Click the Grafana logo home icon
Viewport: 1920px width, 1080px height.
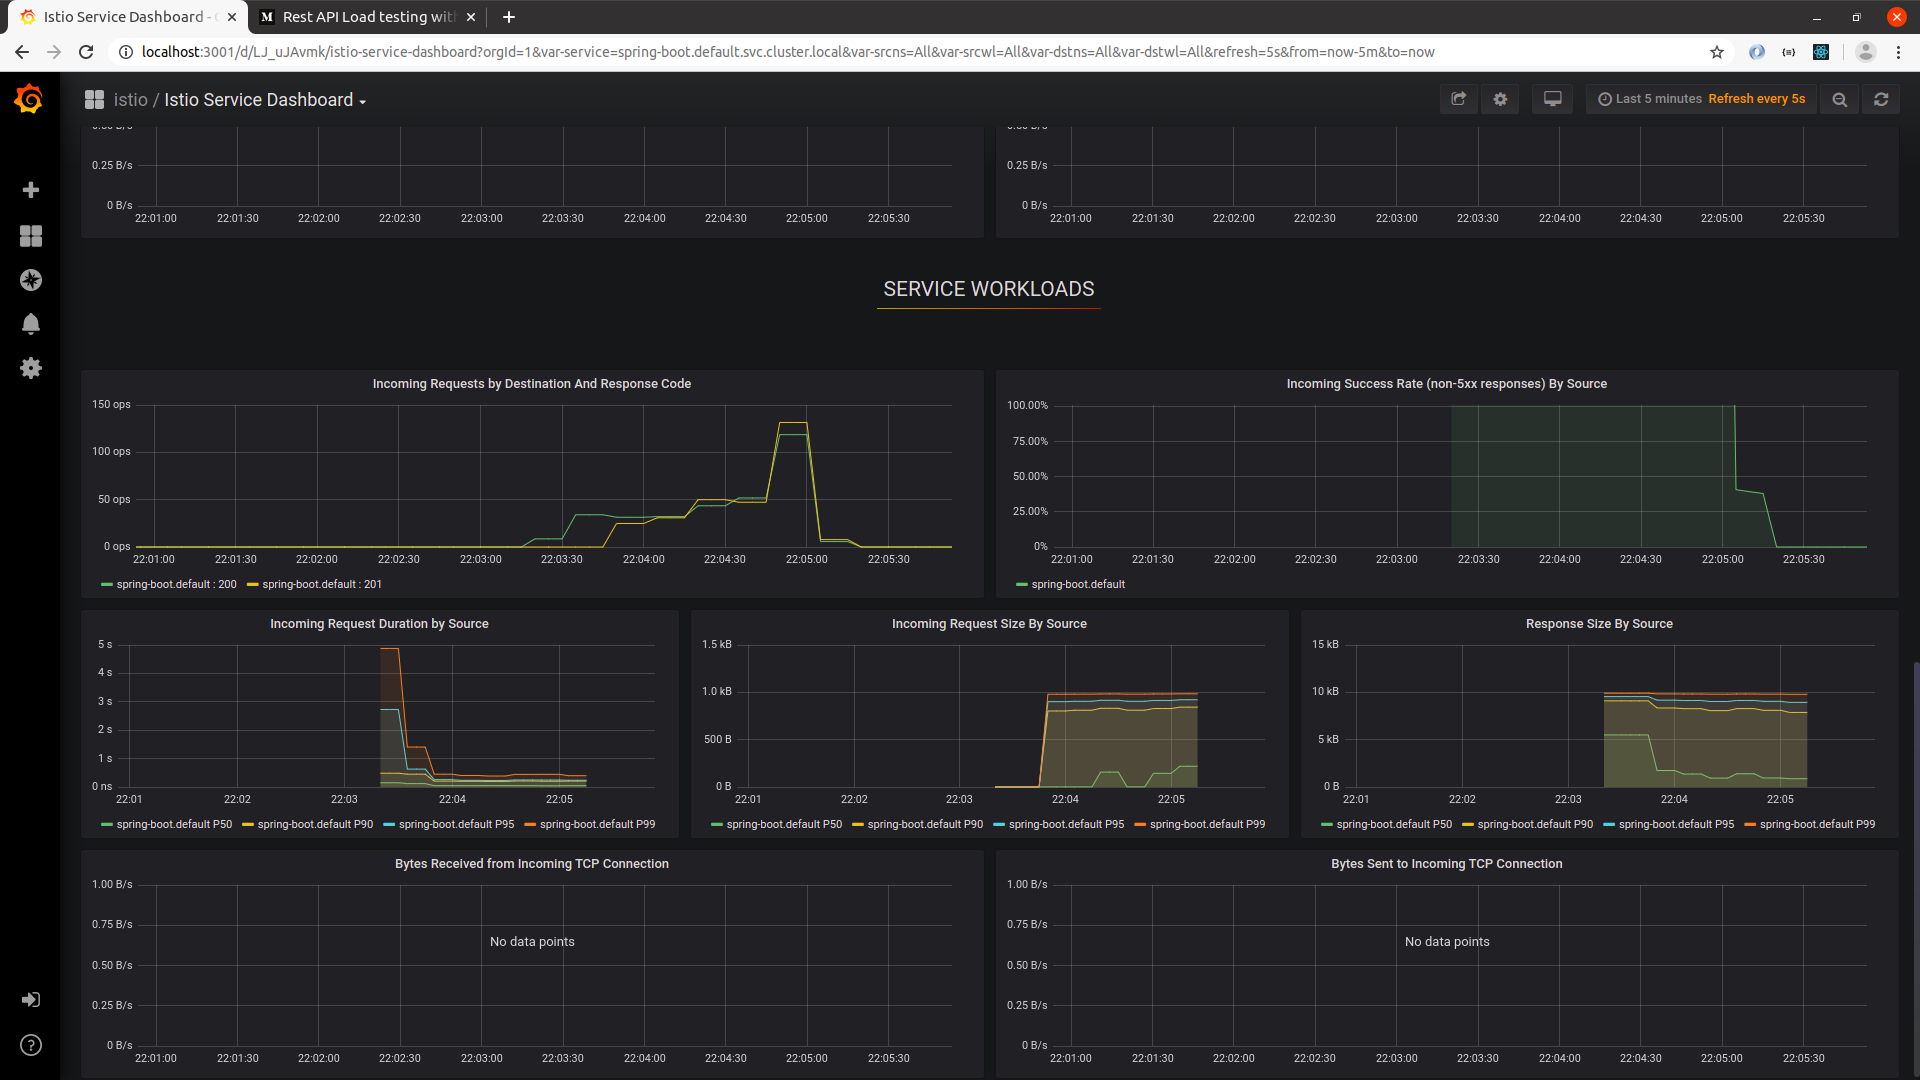[x=29, y=98]
